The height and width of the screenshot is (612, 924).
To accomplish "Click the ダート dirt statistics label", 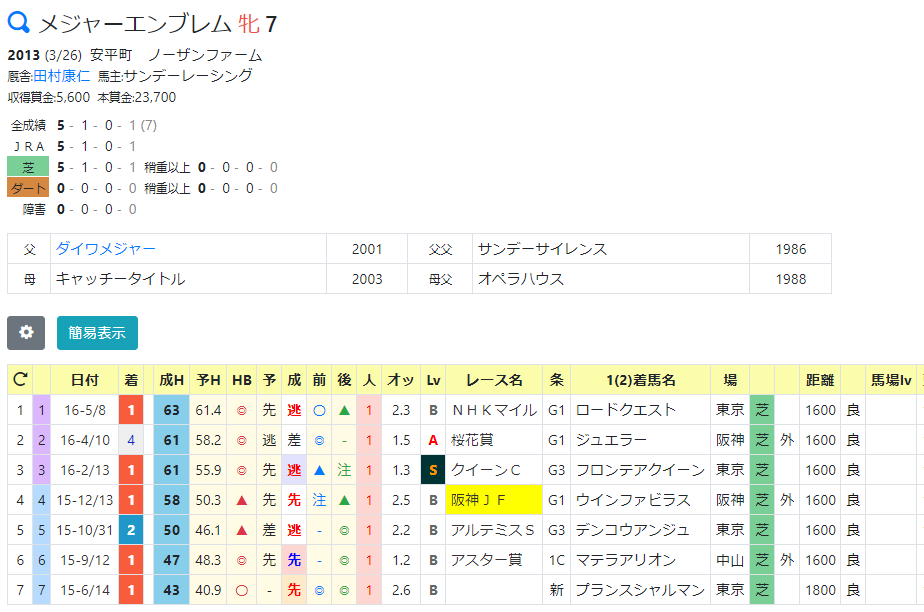I will pos(28,188).
